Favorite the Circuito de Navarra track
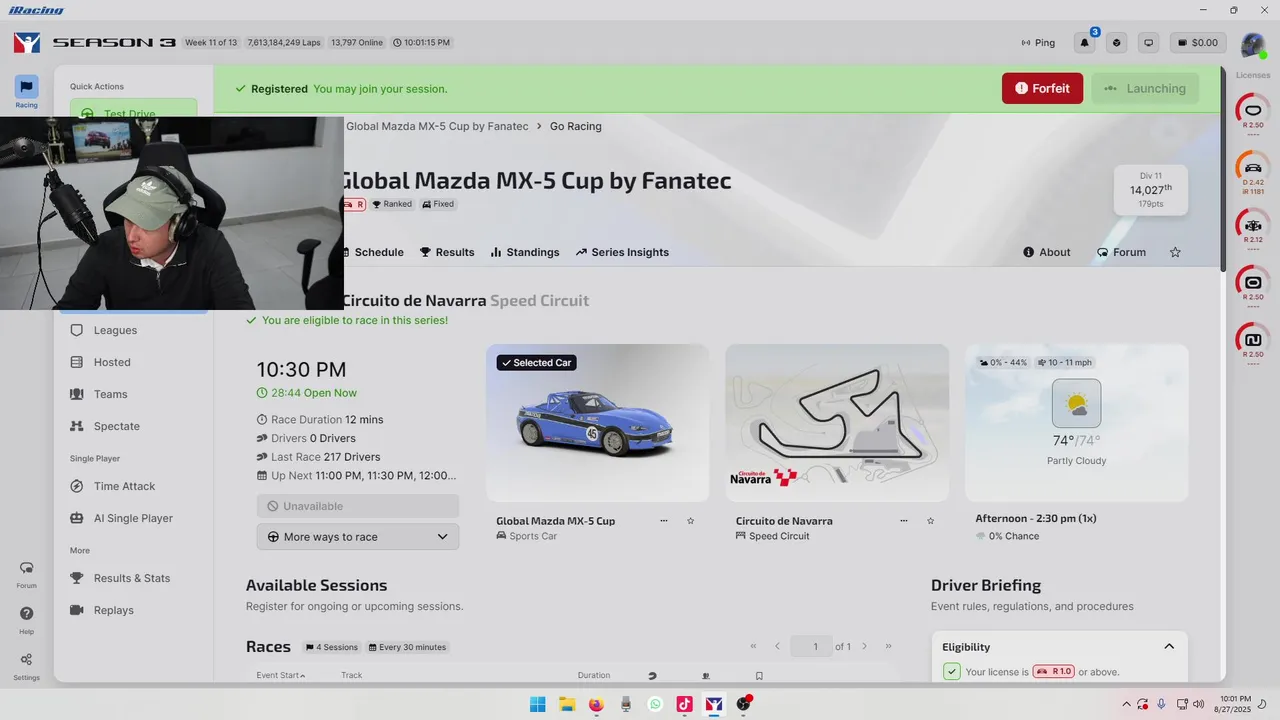This screenshot has width=1280, height=720. 930,521
